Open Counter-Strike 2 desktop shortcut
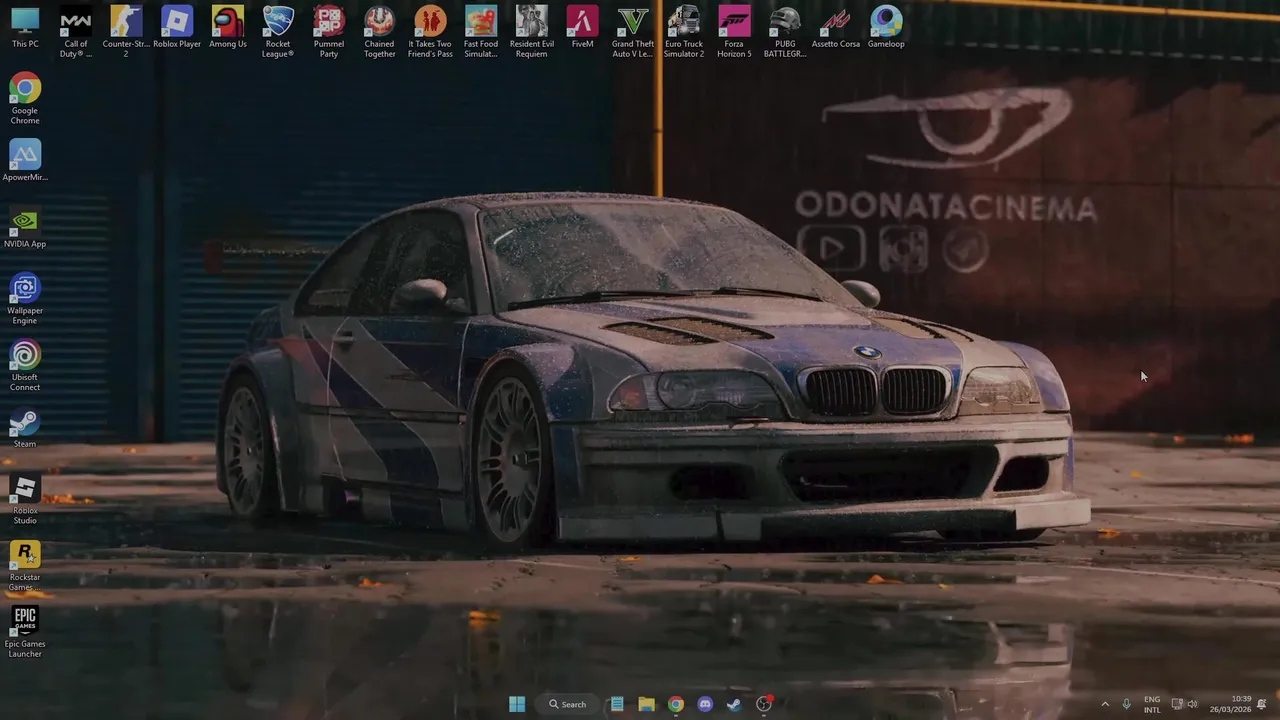The width and height of the screenshot is (1280, 720). (126, 31)
